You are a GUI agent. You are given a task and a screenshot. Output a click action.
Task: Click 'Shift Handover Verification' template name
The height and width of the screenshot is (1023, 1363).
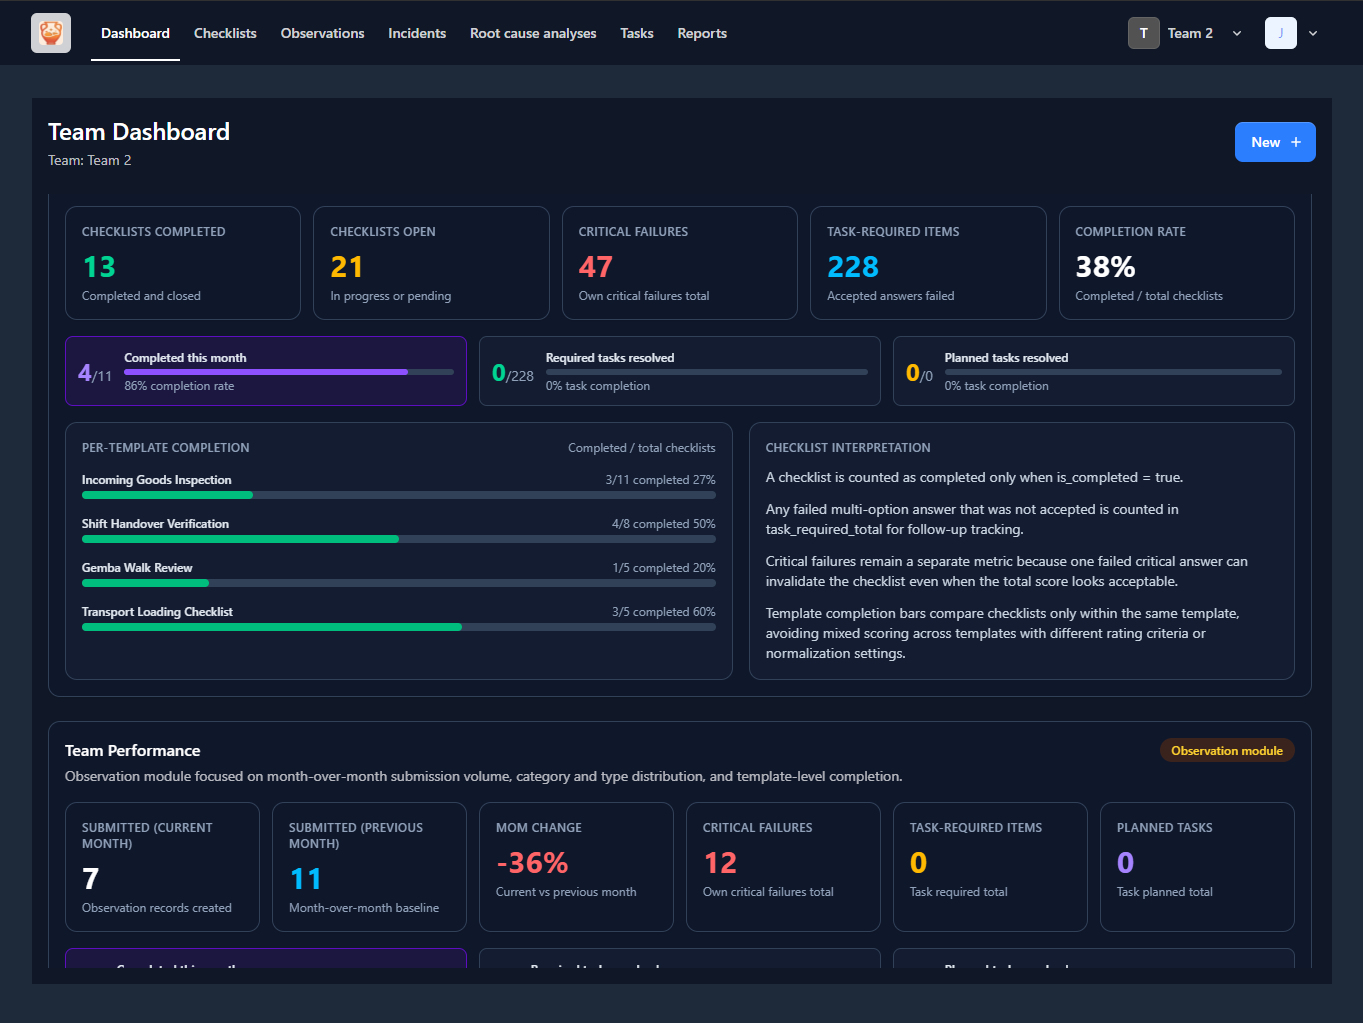pyautogui.click(x=155, y=524)
